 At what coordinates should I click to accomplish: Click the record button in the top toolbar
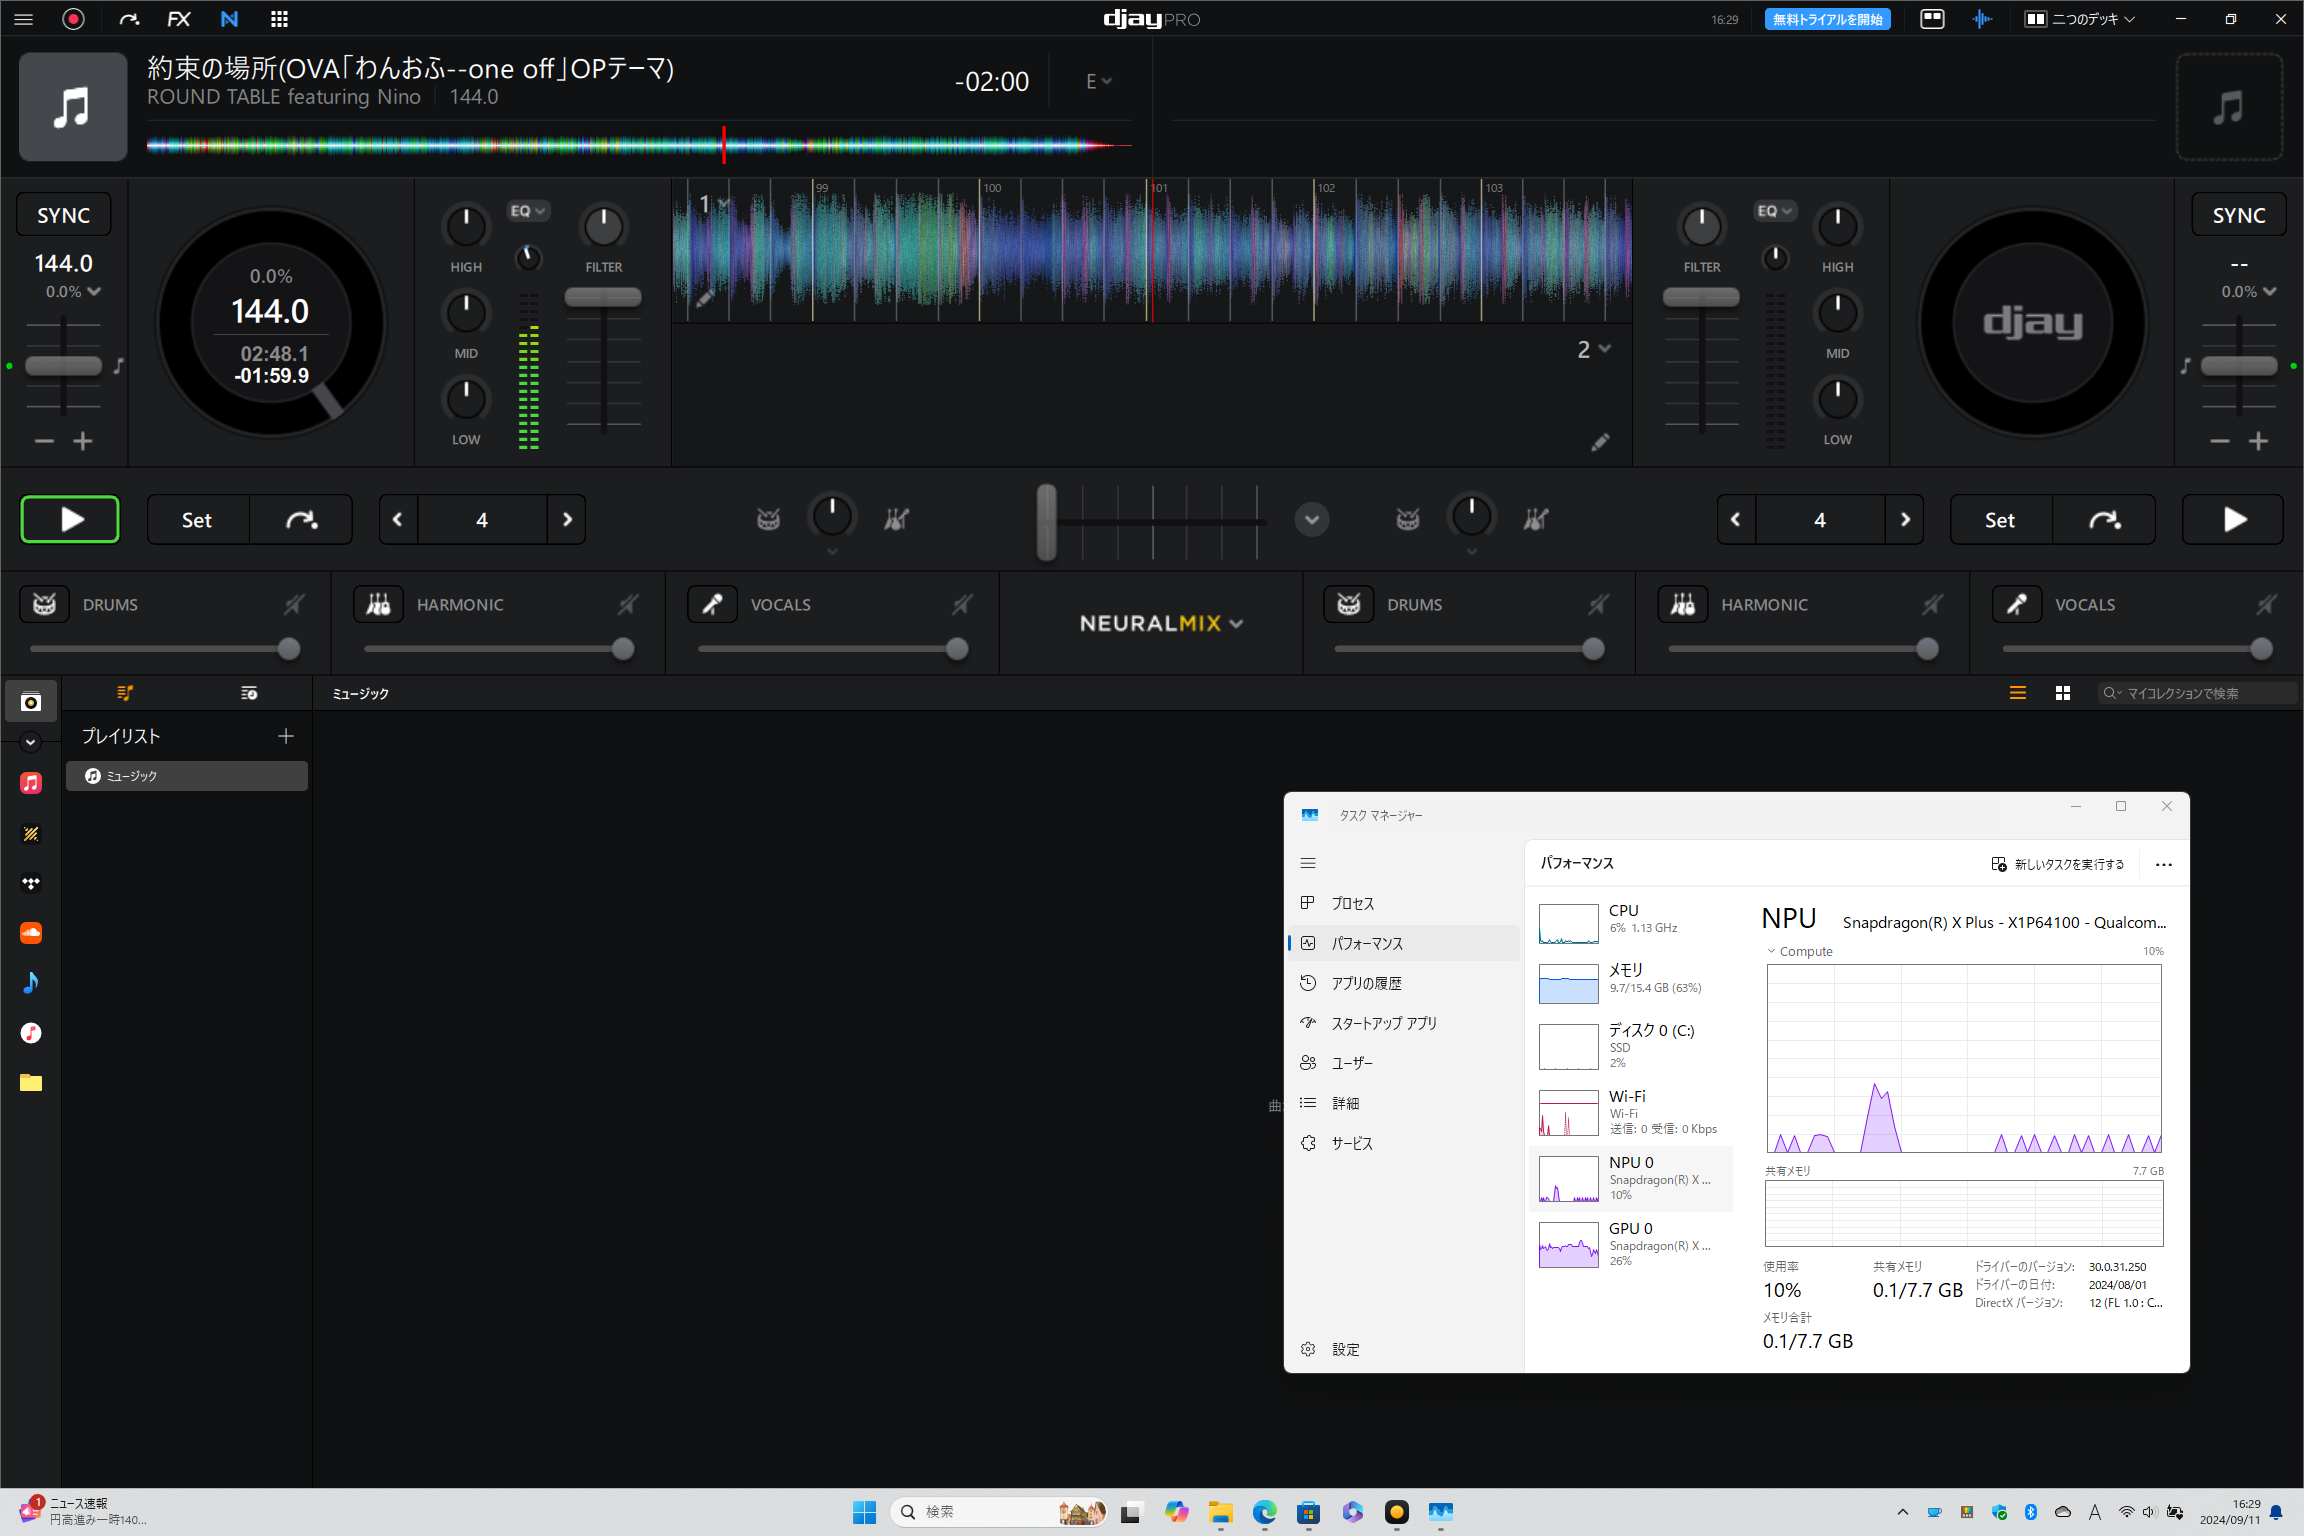tap(73, 19)
